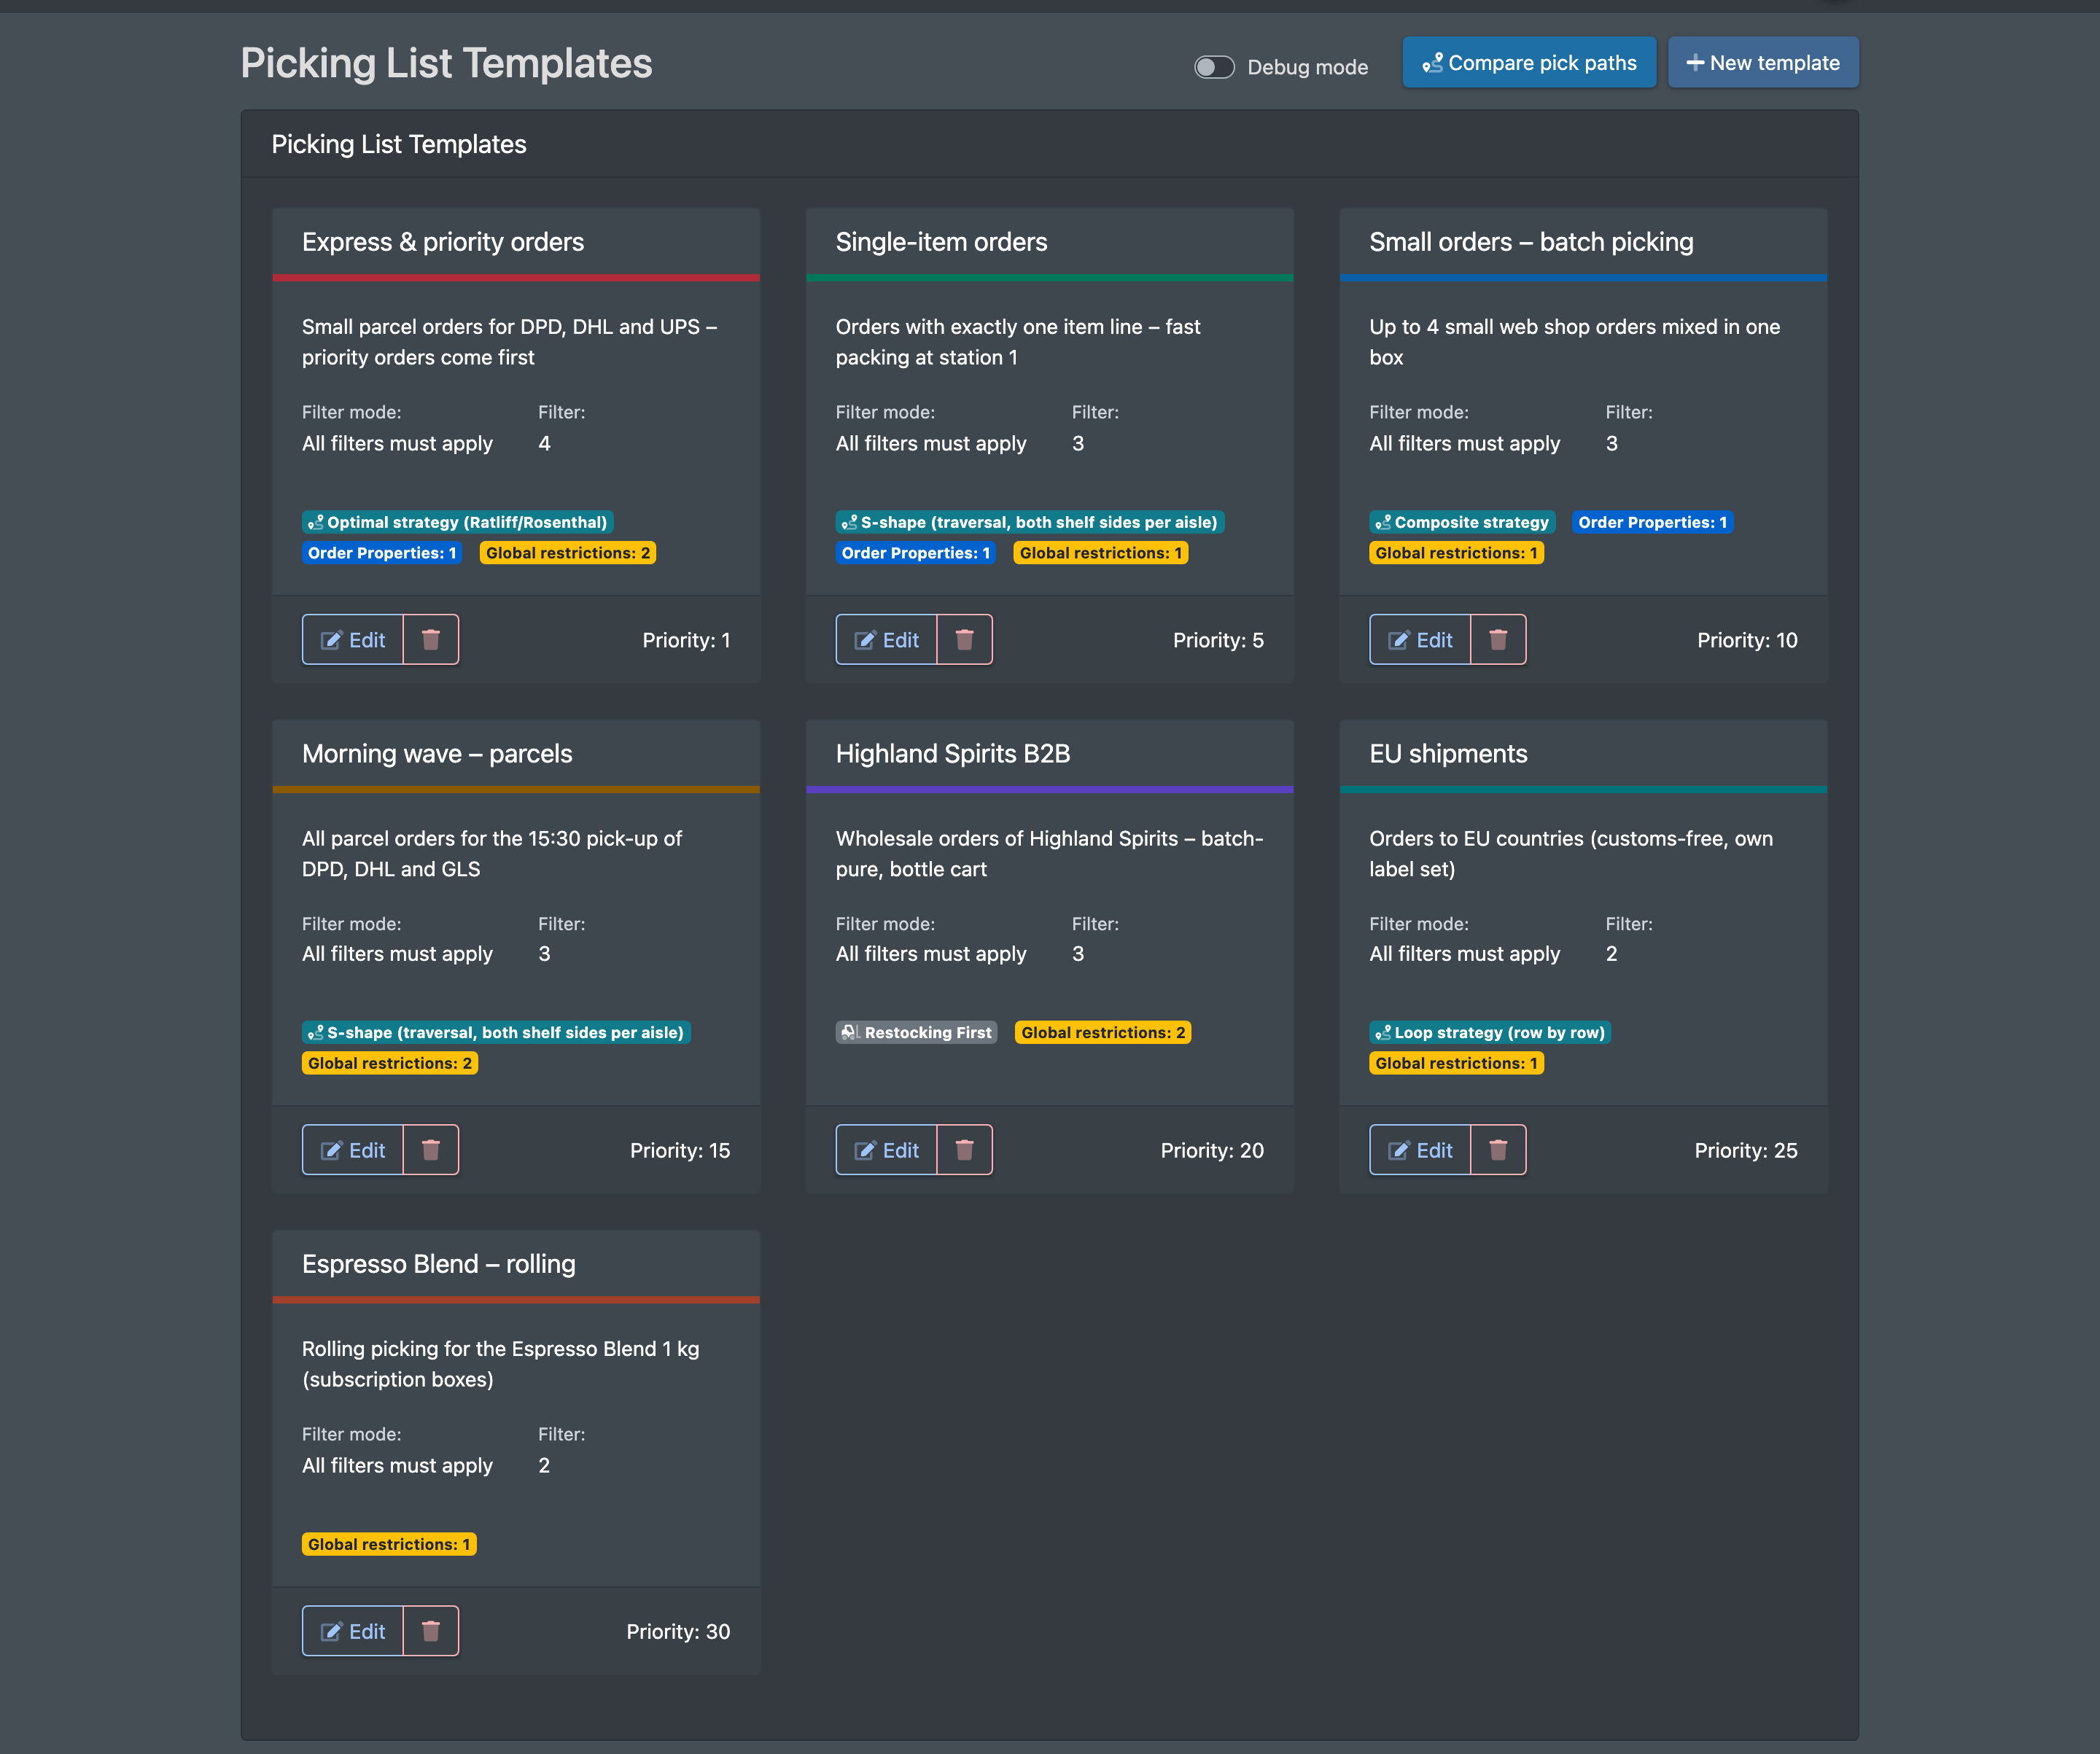This screenshot has height=1754, width=2100.
Task: Delete the Small orders – batch picking template
Action: [x=1498, y=640]
